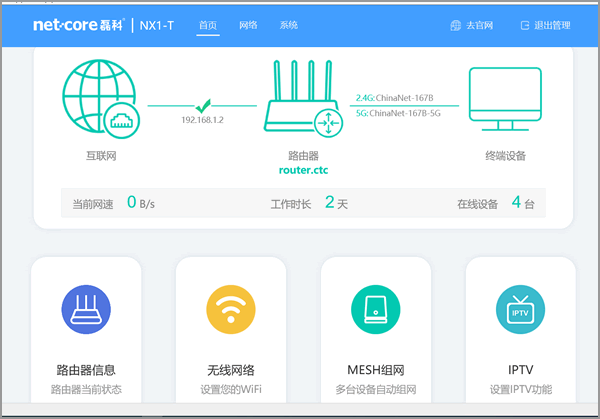Click the terminal devices monitor icon
The image size is (600, 419).
coord(505,100)
